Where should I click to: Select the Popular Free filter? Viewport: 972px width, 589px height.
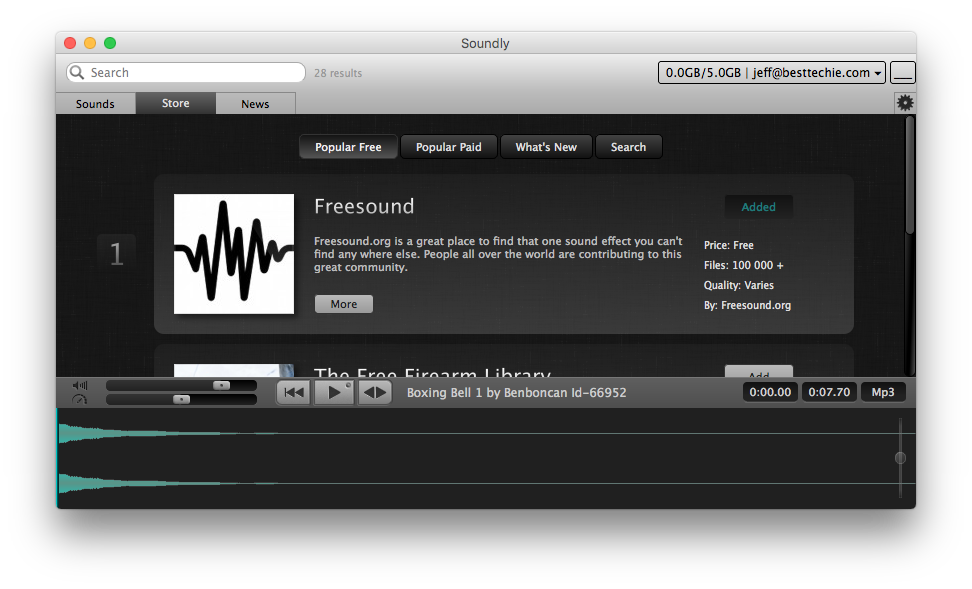348,147
